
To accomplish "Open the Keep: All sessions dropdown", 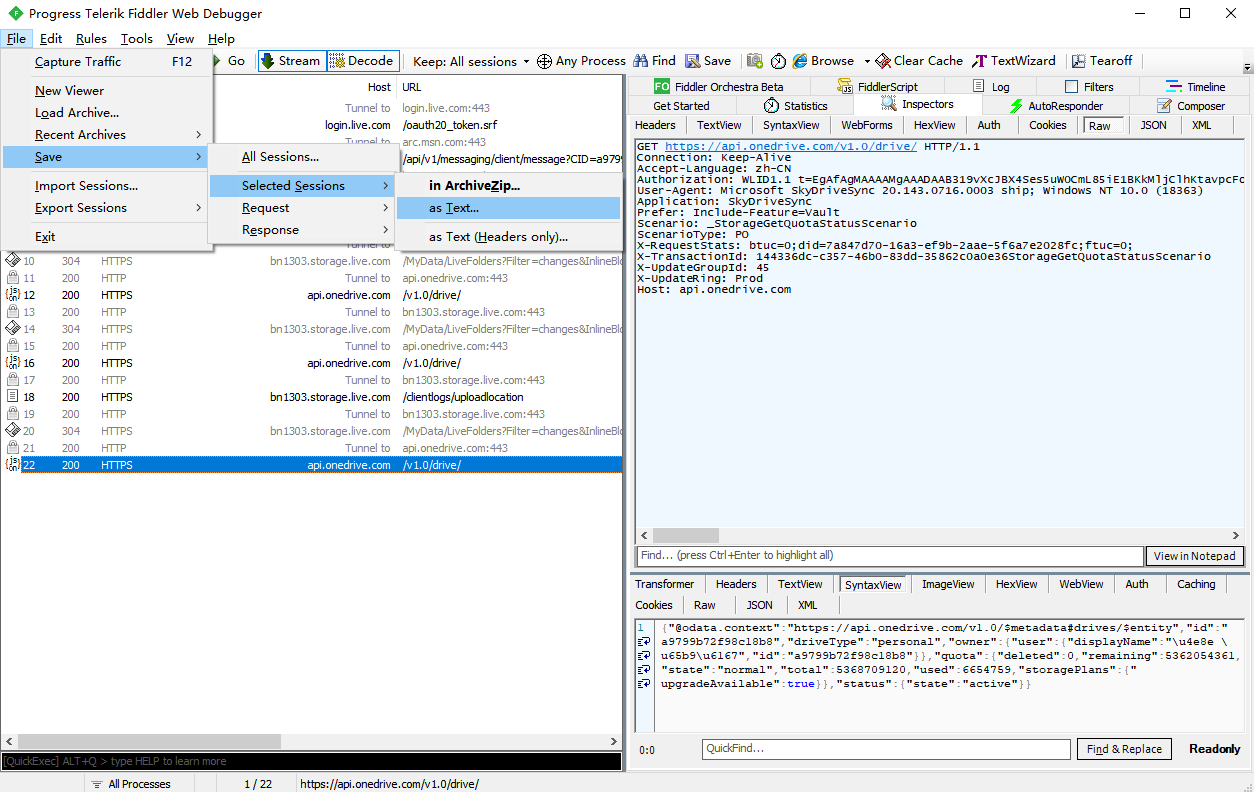I will pyautogui.click(x=471, y=61).
